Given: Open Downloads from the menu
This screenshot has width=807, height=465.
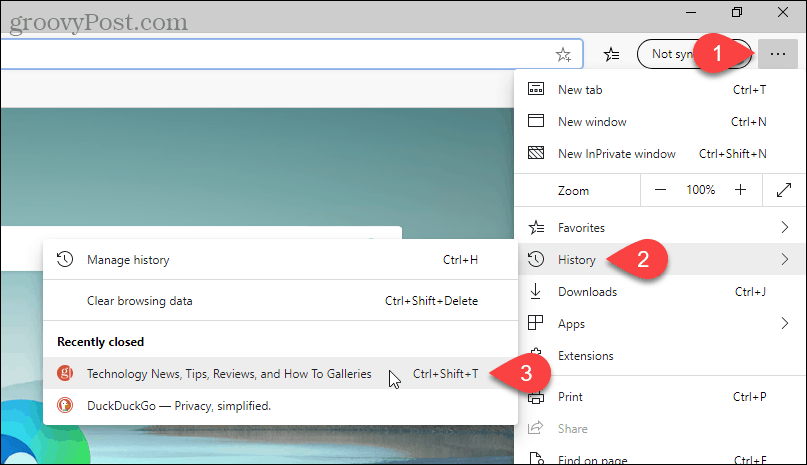Looking at the screenshot, I should tap(586, 292).
